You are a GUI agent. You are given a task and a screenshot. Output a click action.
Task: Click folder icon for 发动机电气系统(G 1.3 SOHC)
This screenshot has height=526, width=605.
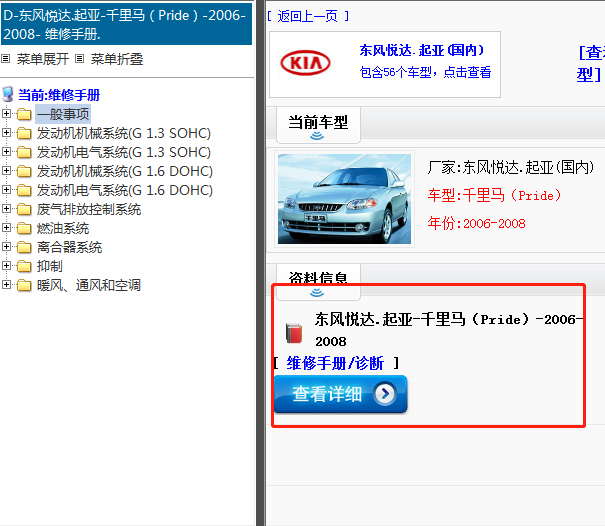(x=24, y=152)
